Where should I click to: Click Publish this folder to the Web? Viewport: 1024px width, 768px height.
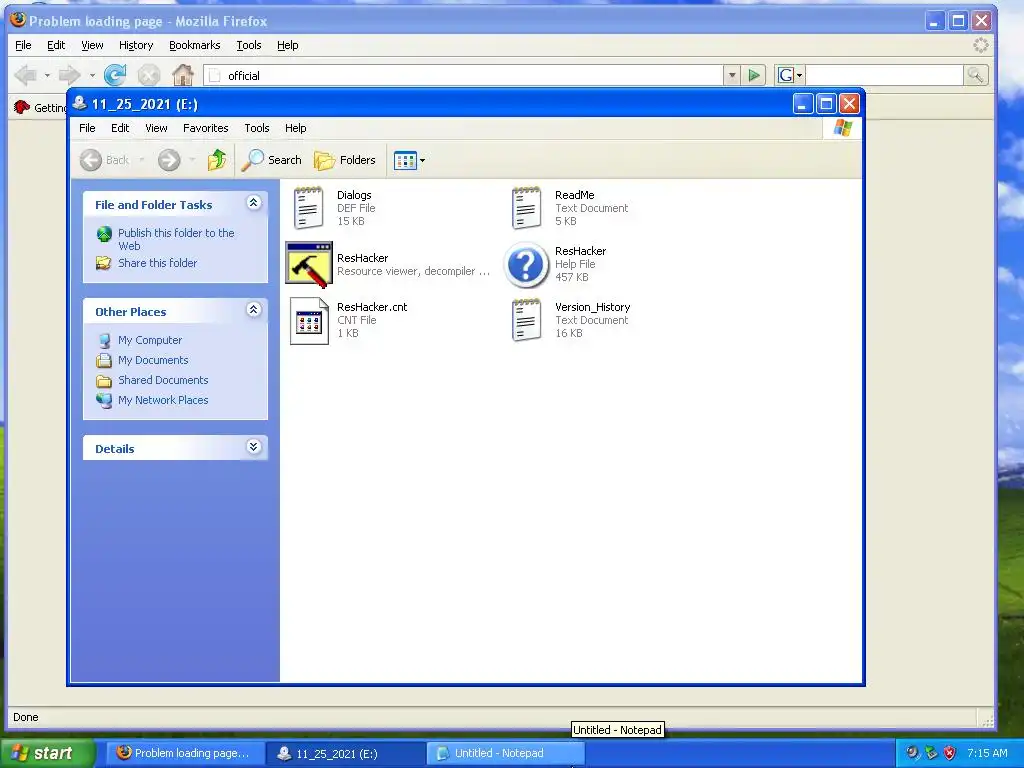(176, 239)
